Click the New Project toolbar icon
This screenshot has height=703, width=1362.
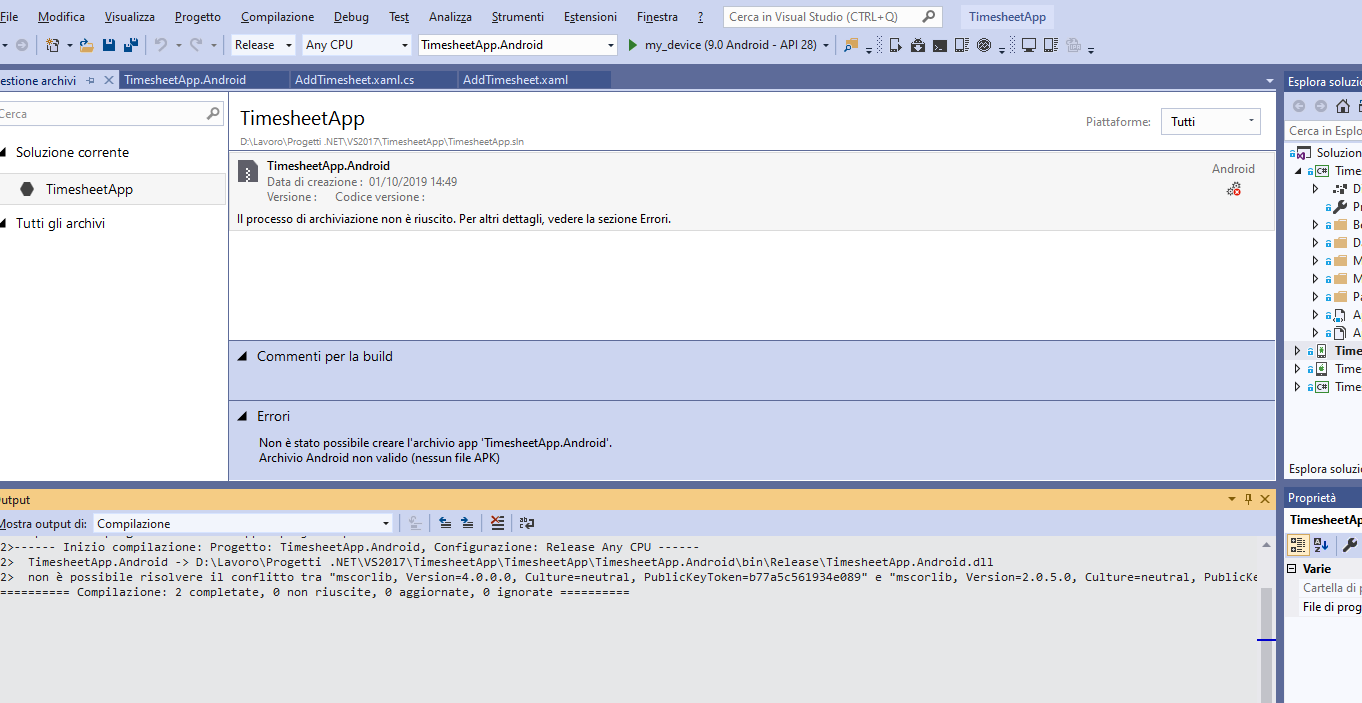pyautogui.click(x=52, y=45)
